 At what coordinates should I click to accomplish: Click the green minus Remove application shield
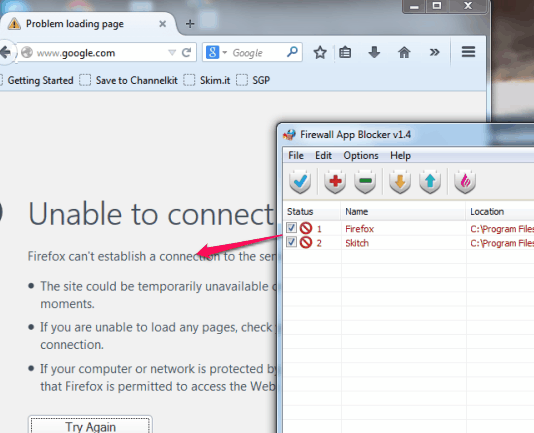(365, 182)
